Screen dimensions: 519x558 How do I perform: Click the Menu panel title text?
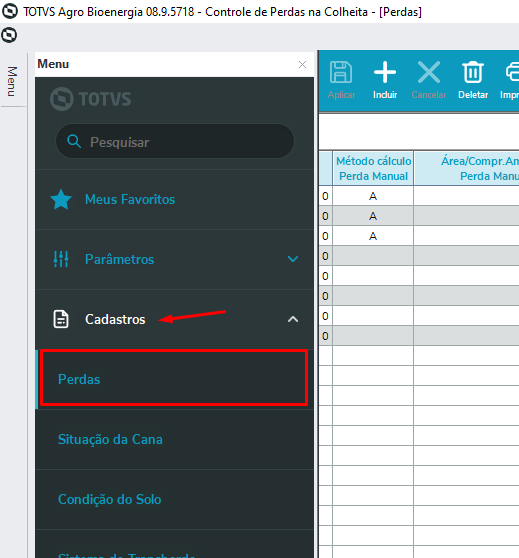[53, 64]
